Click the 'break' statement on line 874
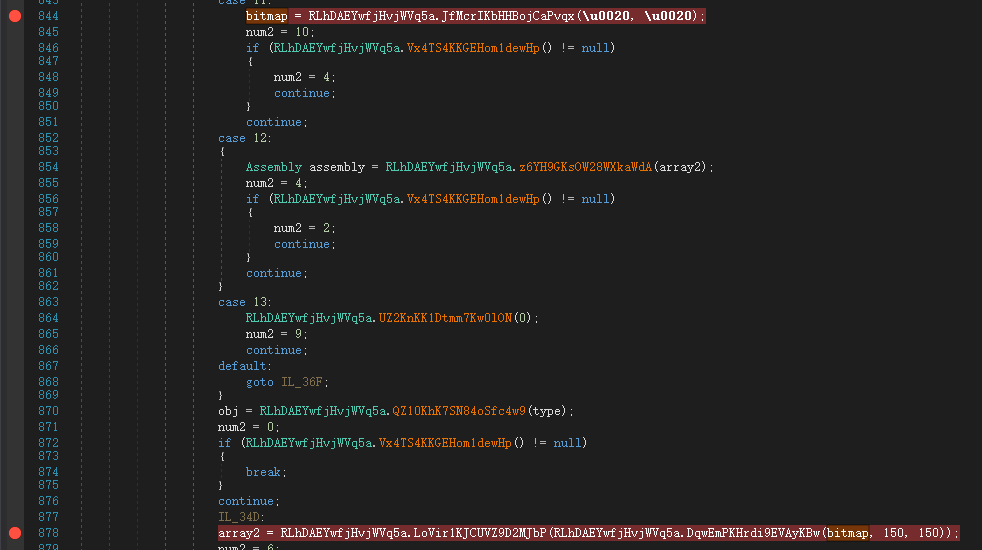This screenshot has height=550, width=982. pos(264,472)
